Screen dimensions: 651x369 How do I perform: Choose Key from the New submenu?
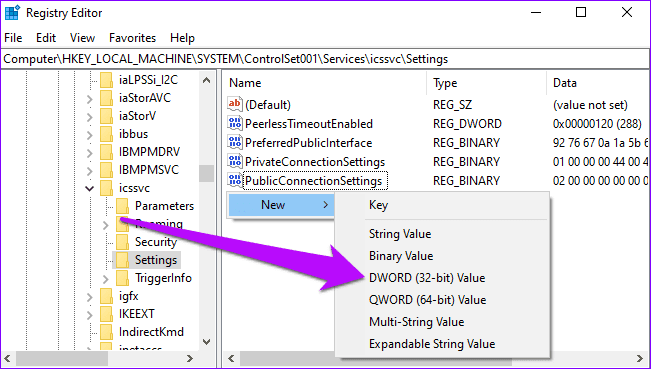point(378,205)
